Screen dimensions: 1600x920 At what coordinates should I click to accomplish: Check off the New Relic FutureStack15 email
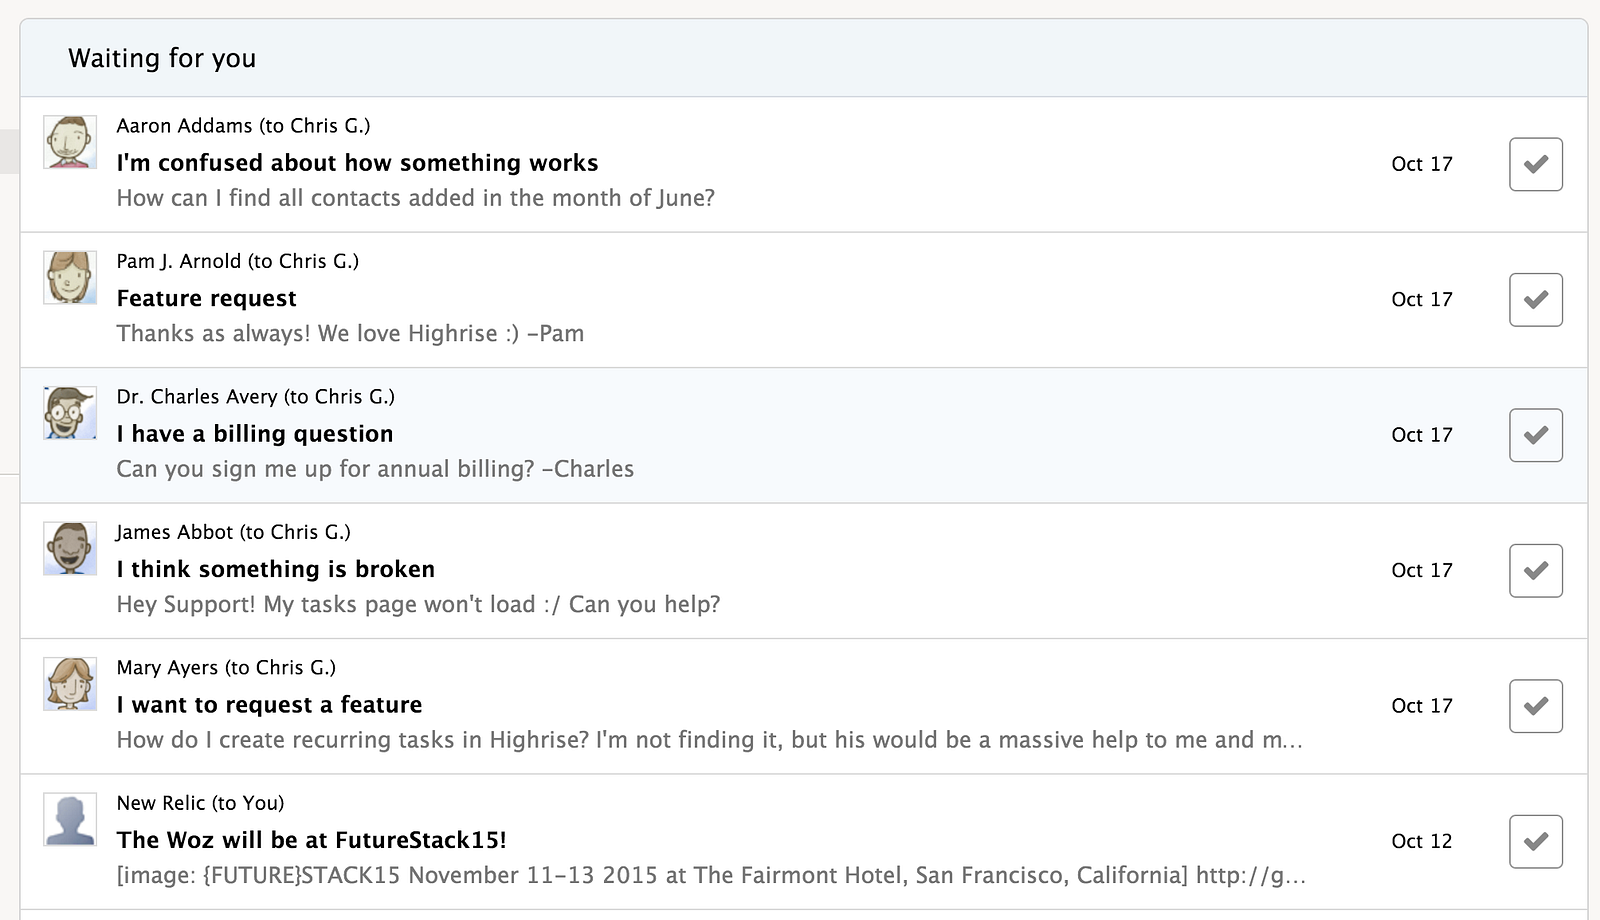point(1535,842)
